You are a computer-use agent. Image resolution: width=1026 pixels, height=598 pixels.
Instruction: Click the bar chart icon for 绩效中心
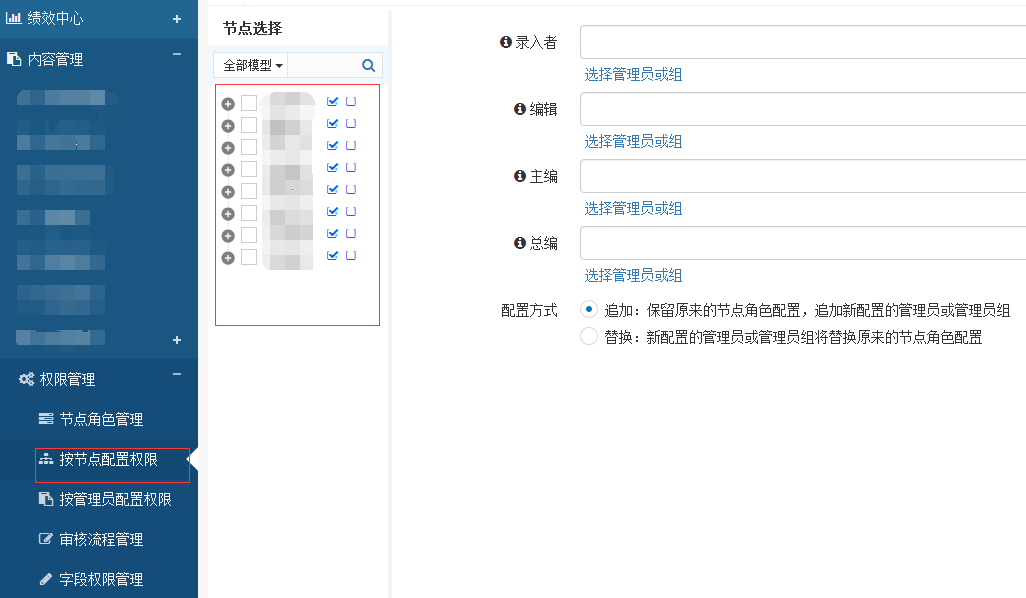click(14, 18)
